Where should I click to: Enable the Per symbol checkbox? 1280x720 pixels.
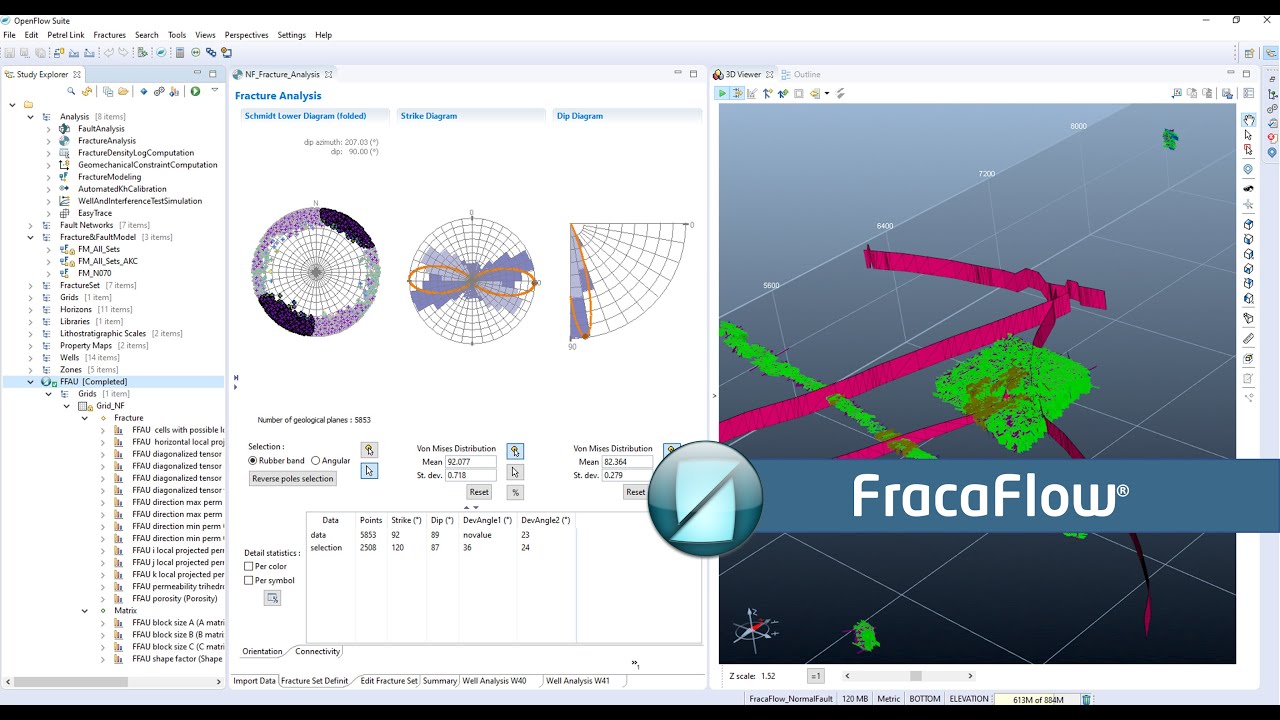[249, 581]
